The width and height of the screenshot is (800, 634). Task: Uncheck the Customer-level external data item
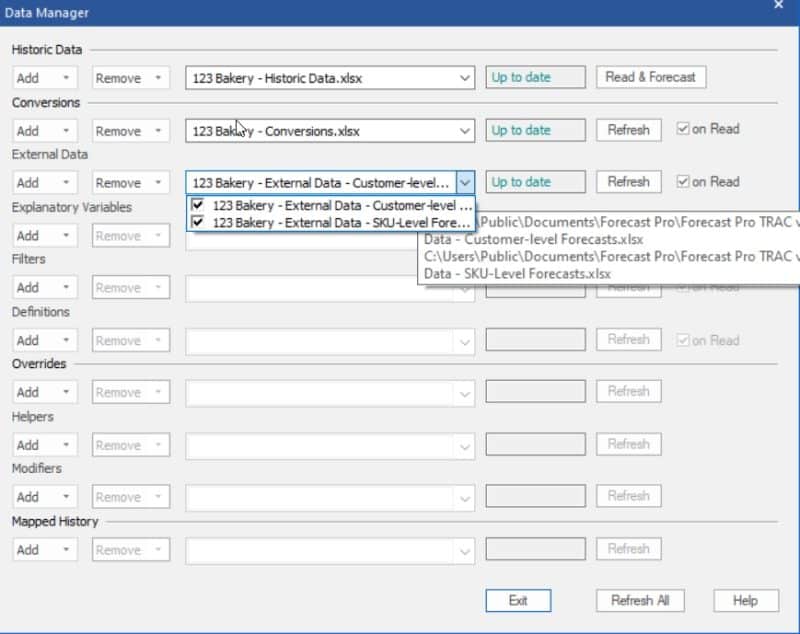(197, 204)
